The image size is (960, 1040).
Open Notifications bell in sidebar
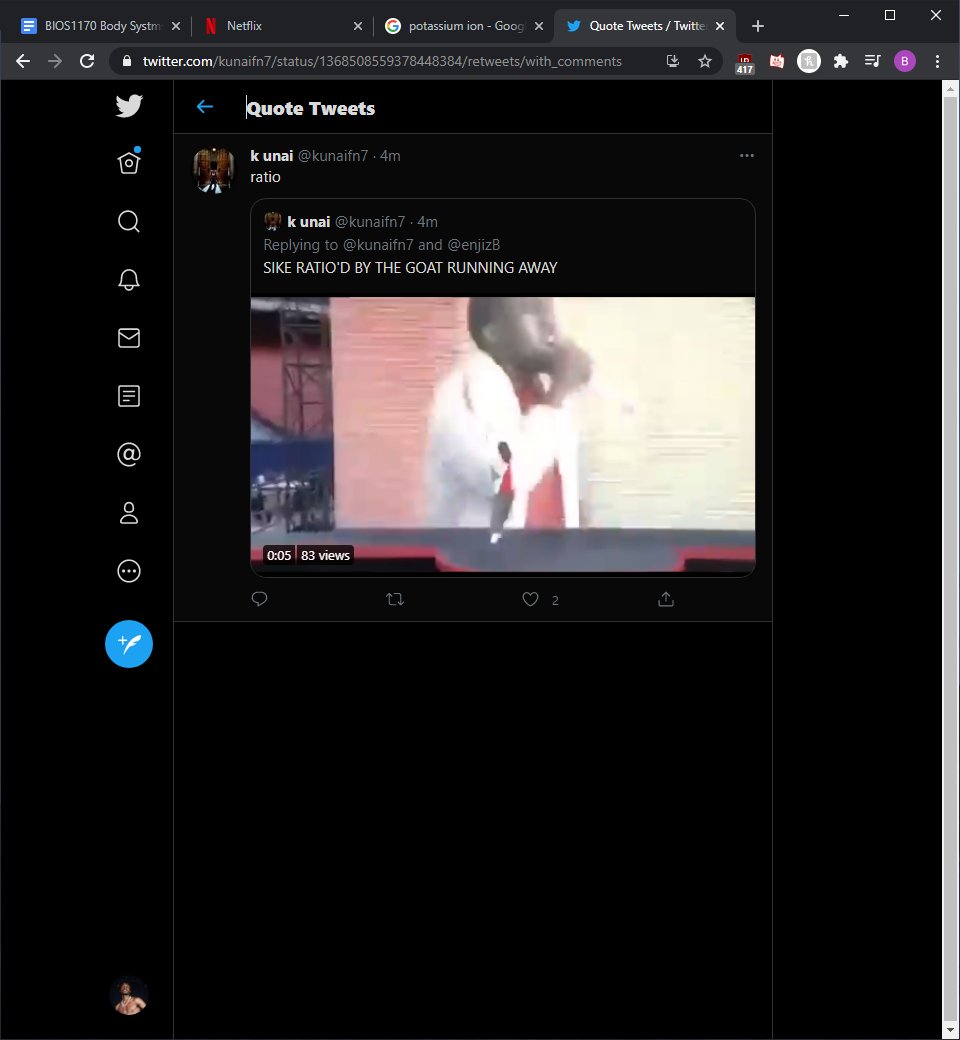tap(129, 280)
